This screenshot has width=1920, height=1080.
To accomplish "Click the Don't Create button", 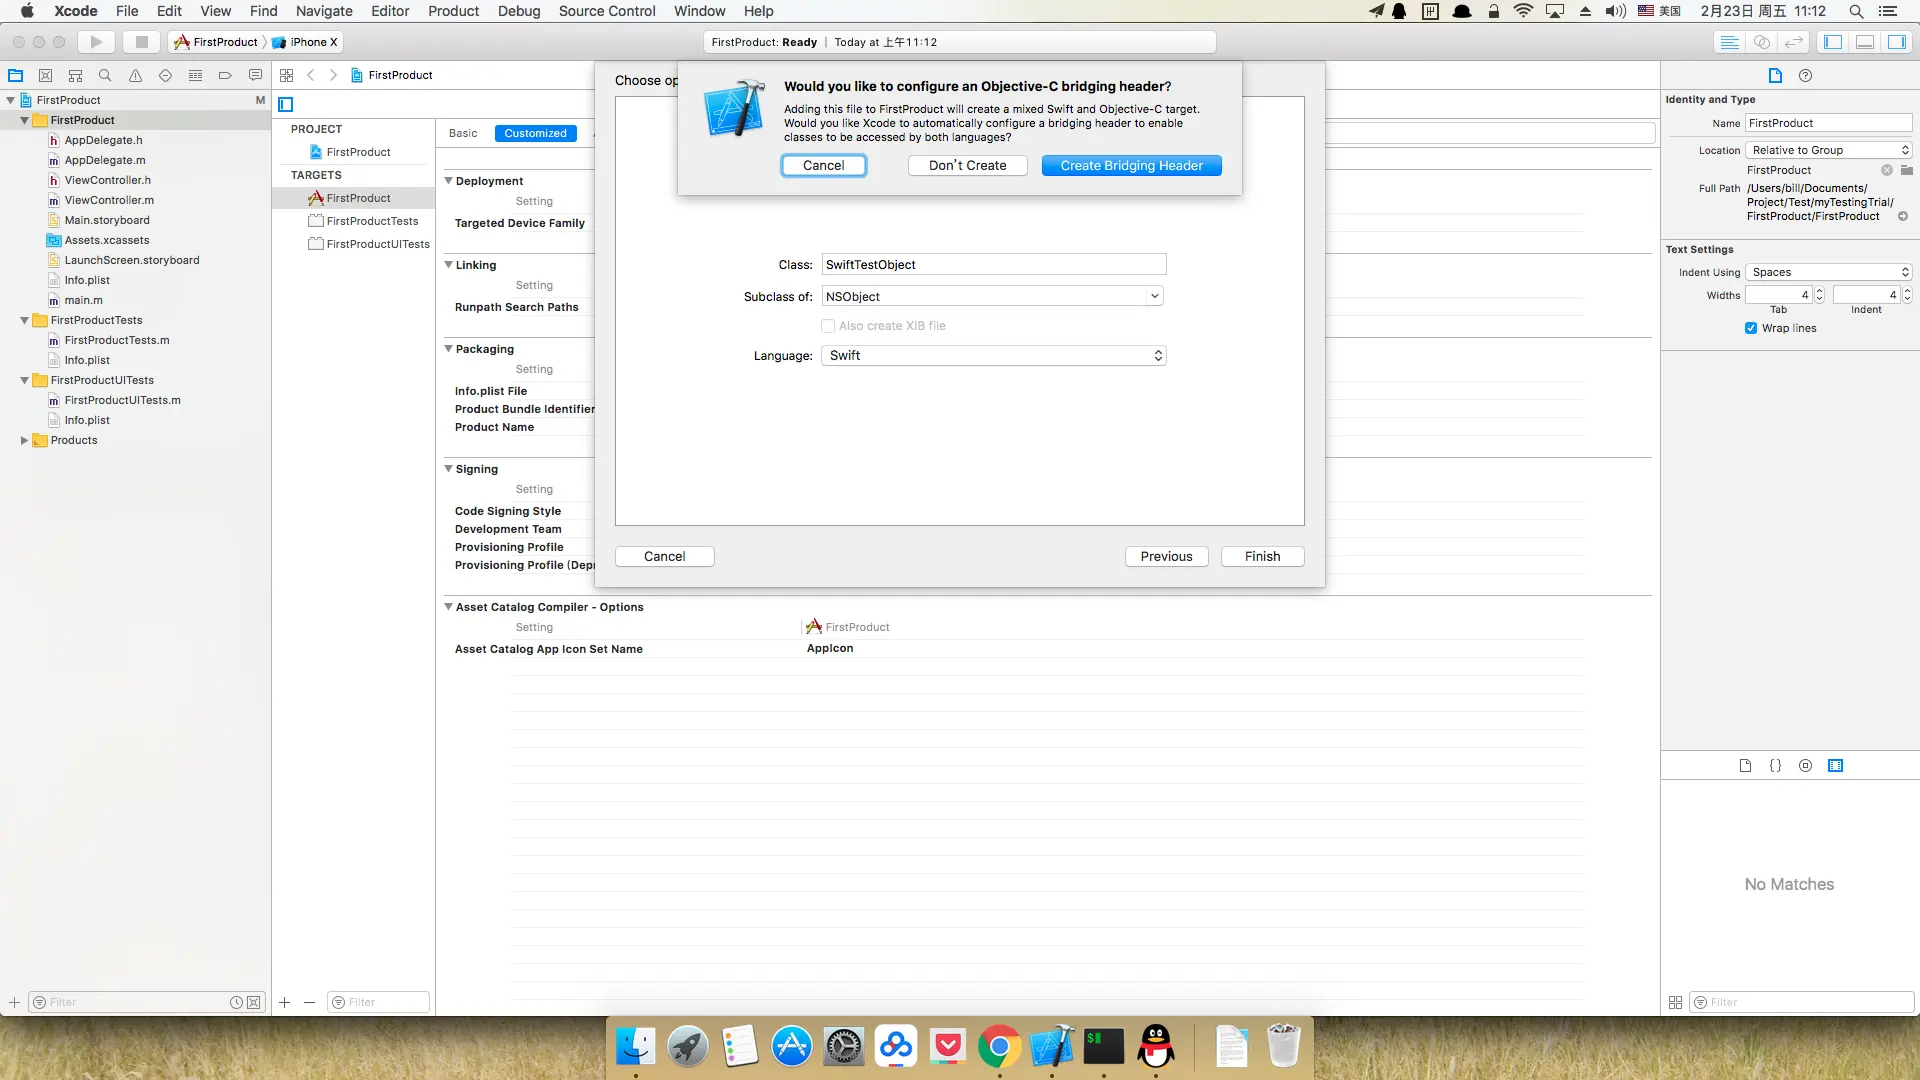I will tap(967, 165).
